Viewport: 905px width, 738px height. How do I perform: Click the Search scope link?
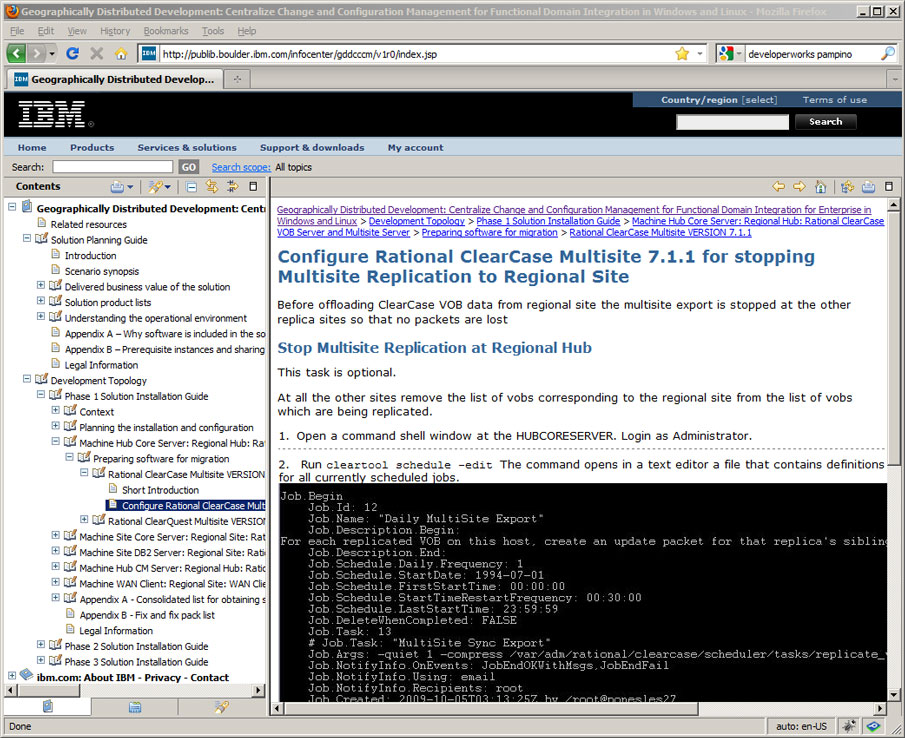[x=240, y=167]
